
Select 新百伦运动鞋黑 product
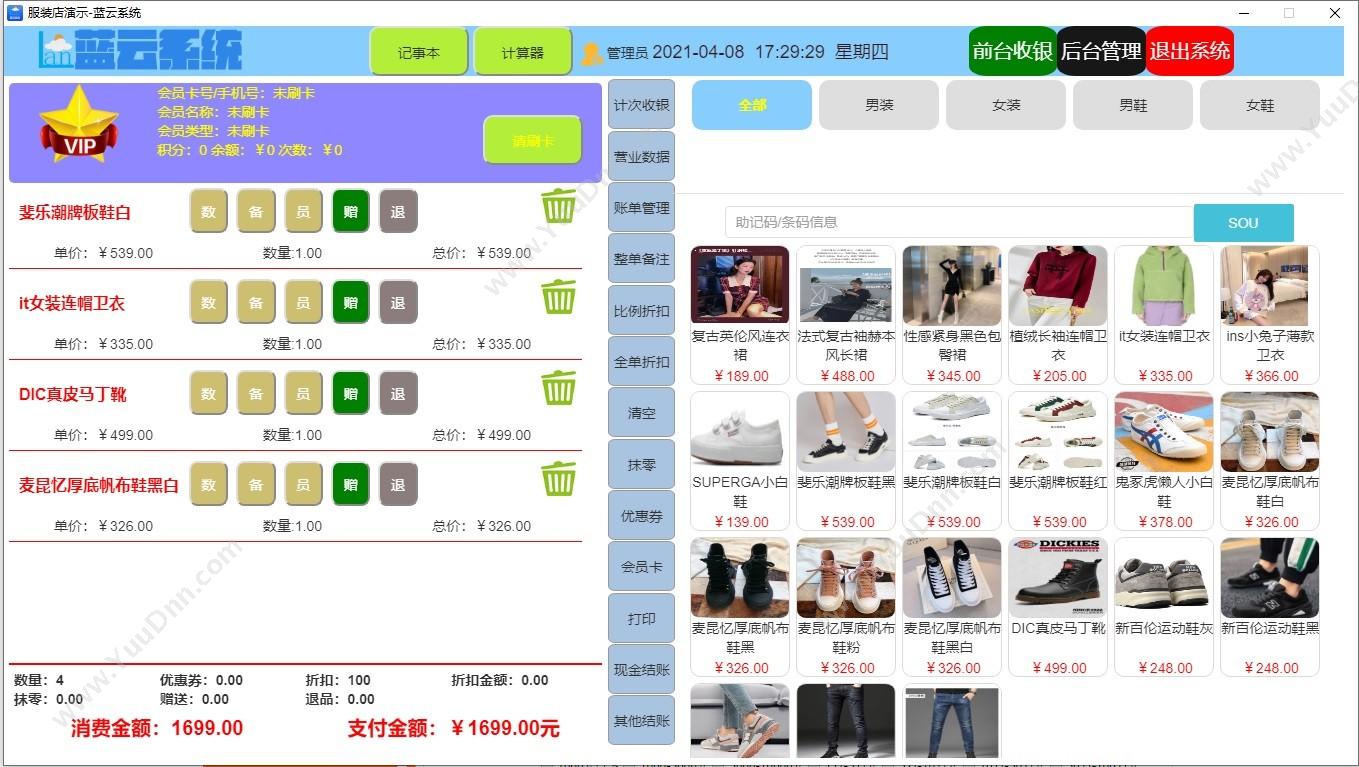click(x=1270, y=607)
